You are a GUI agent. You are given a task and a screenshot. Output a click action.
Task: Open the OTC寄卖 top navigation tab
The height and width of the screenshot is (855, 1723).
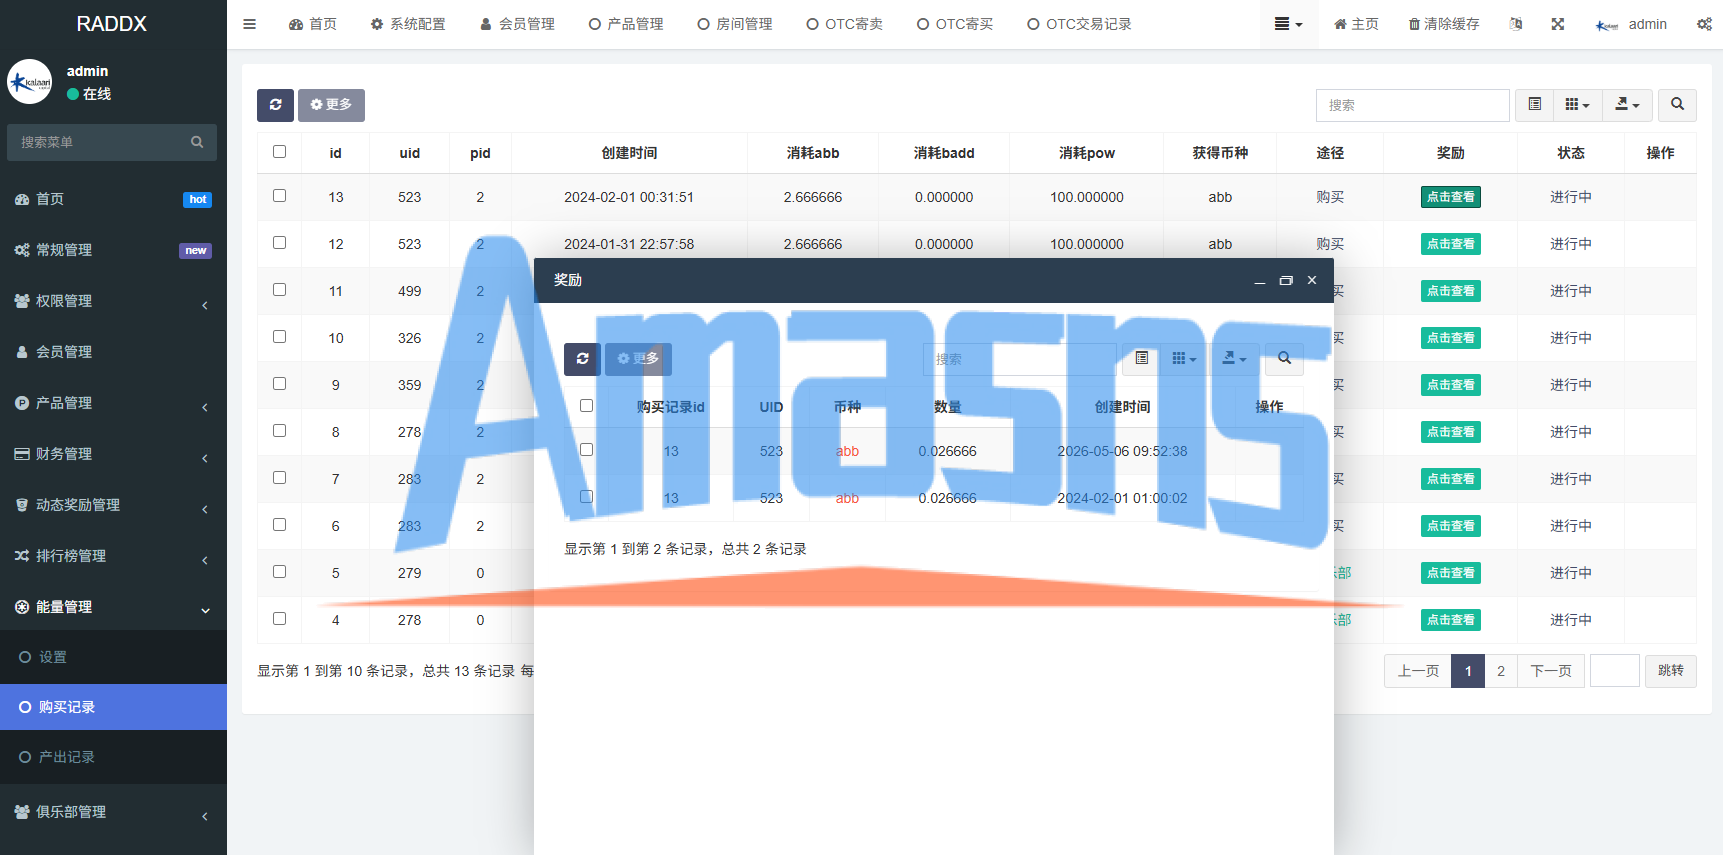(x=844, y=24)
